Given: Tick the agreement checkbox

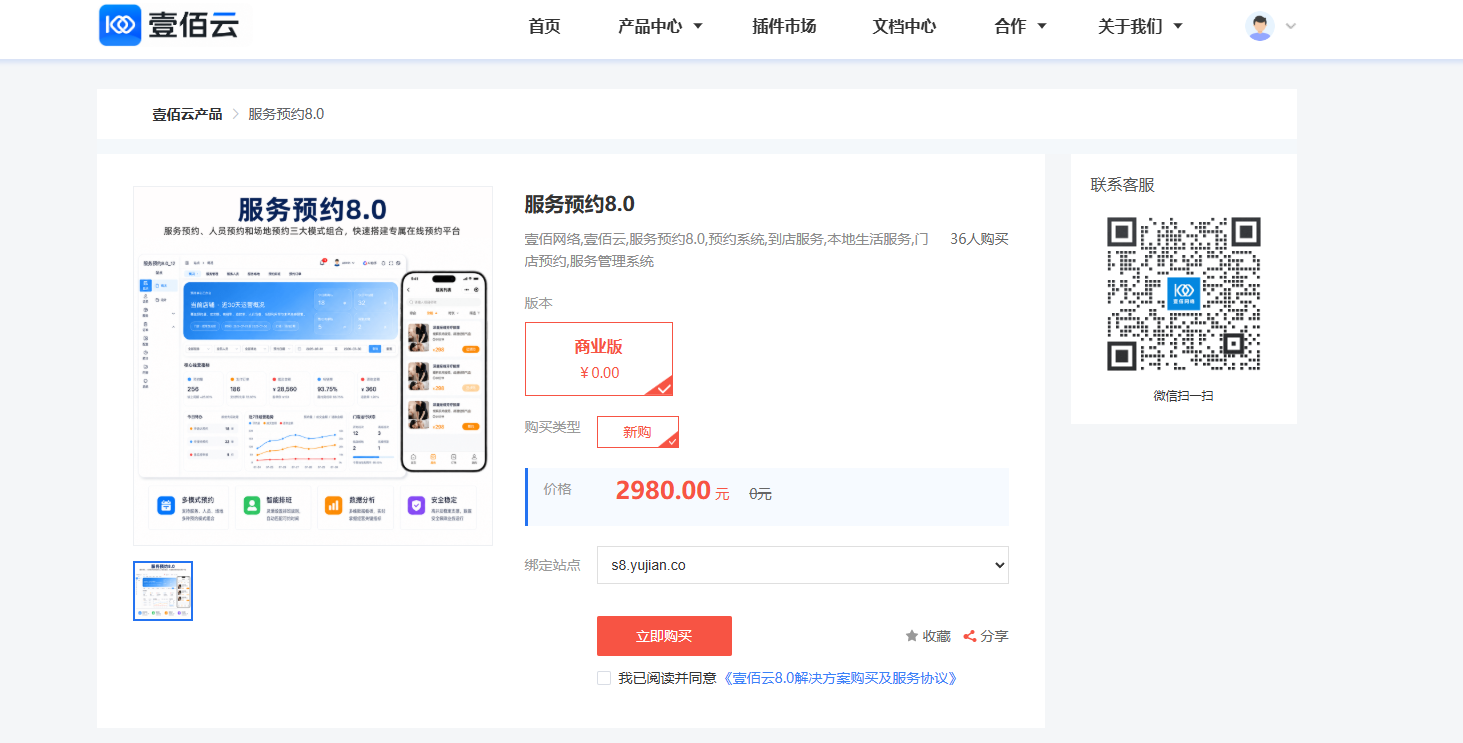Looking at the screenshot, I should pos(604,678).
